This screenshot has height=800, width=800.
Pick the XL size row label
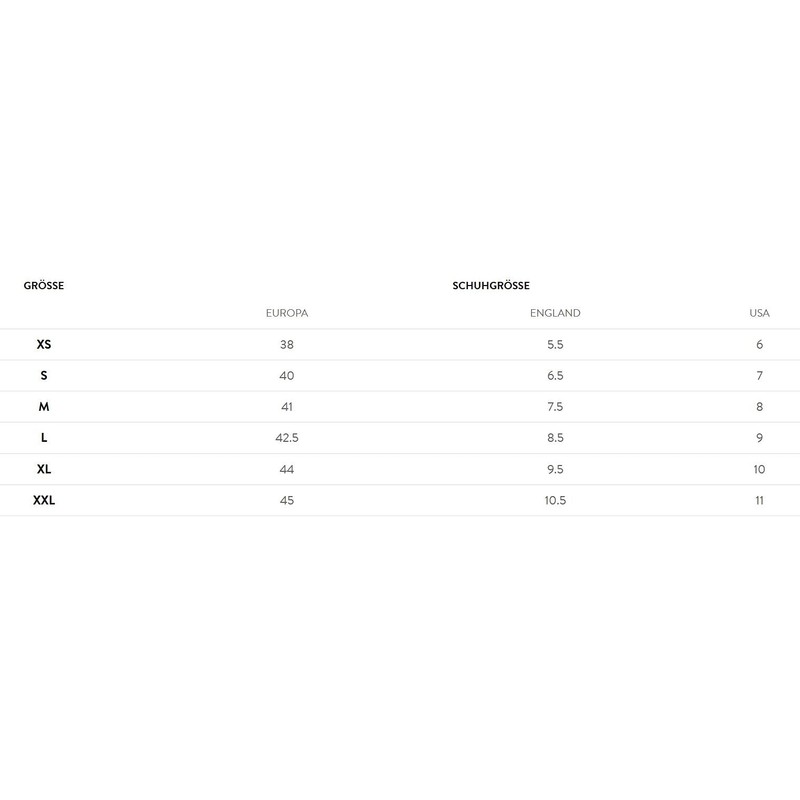tap(44, 469)
